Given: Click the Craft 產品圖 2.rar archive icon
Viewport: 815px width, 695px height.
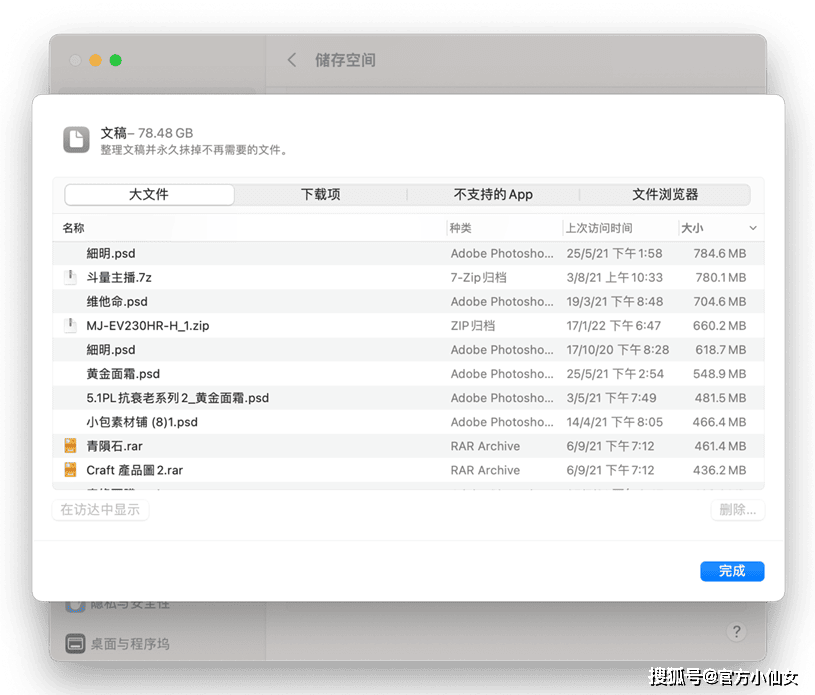Looking at the screenshot, I should 70,470.
